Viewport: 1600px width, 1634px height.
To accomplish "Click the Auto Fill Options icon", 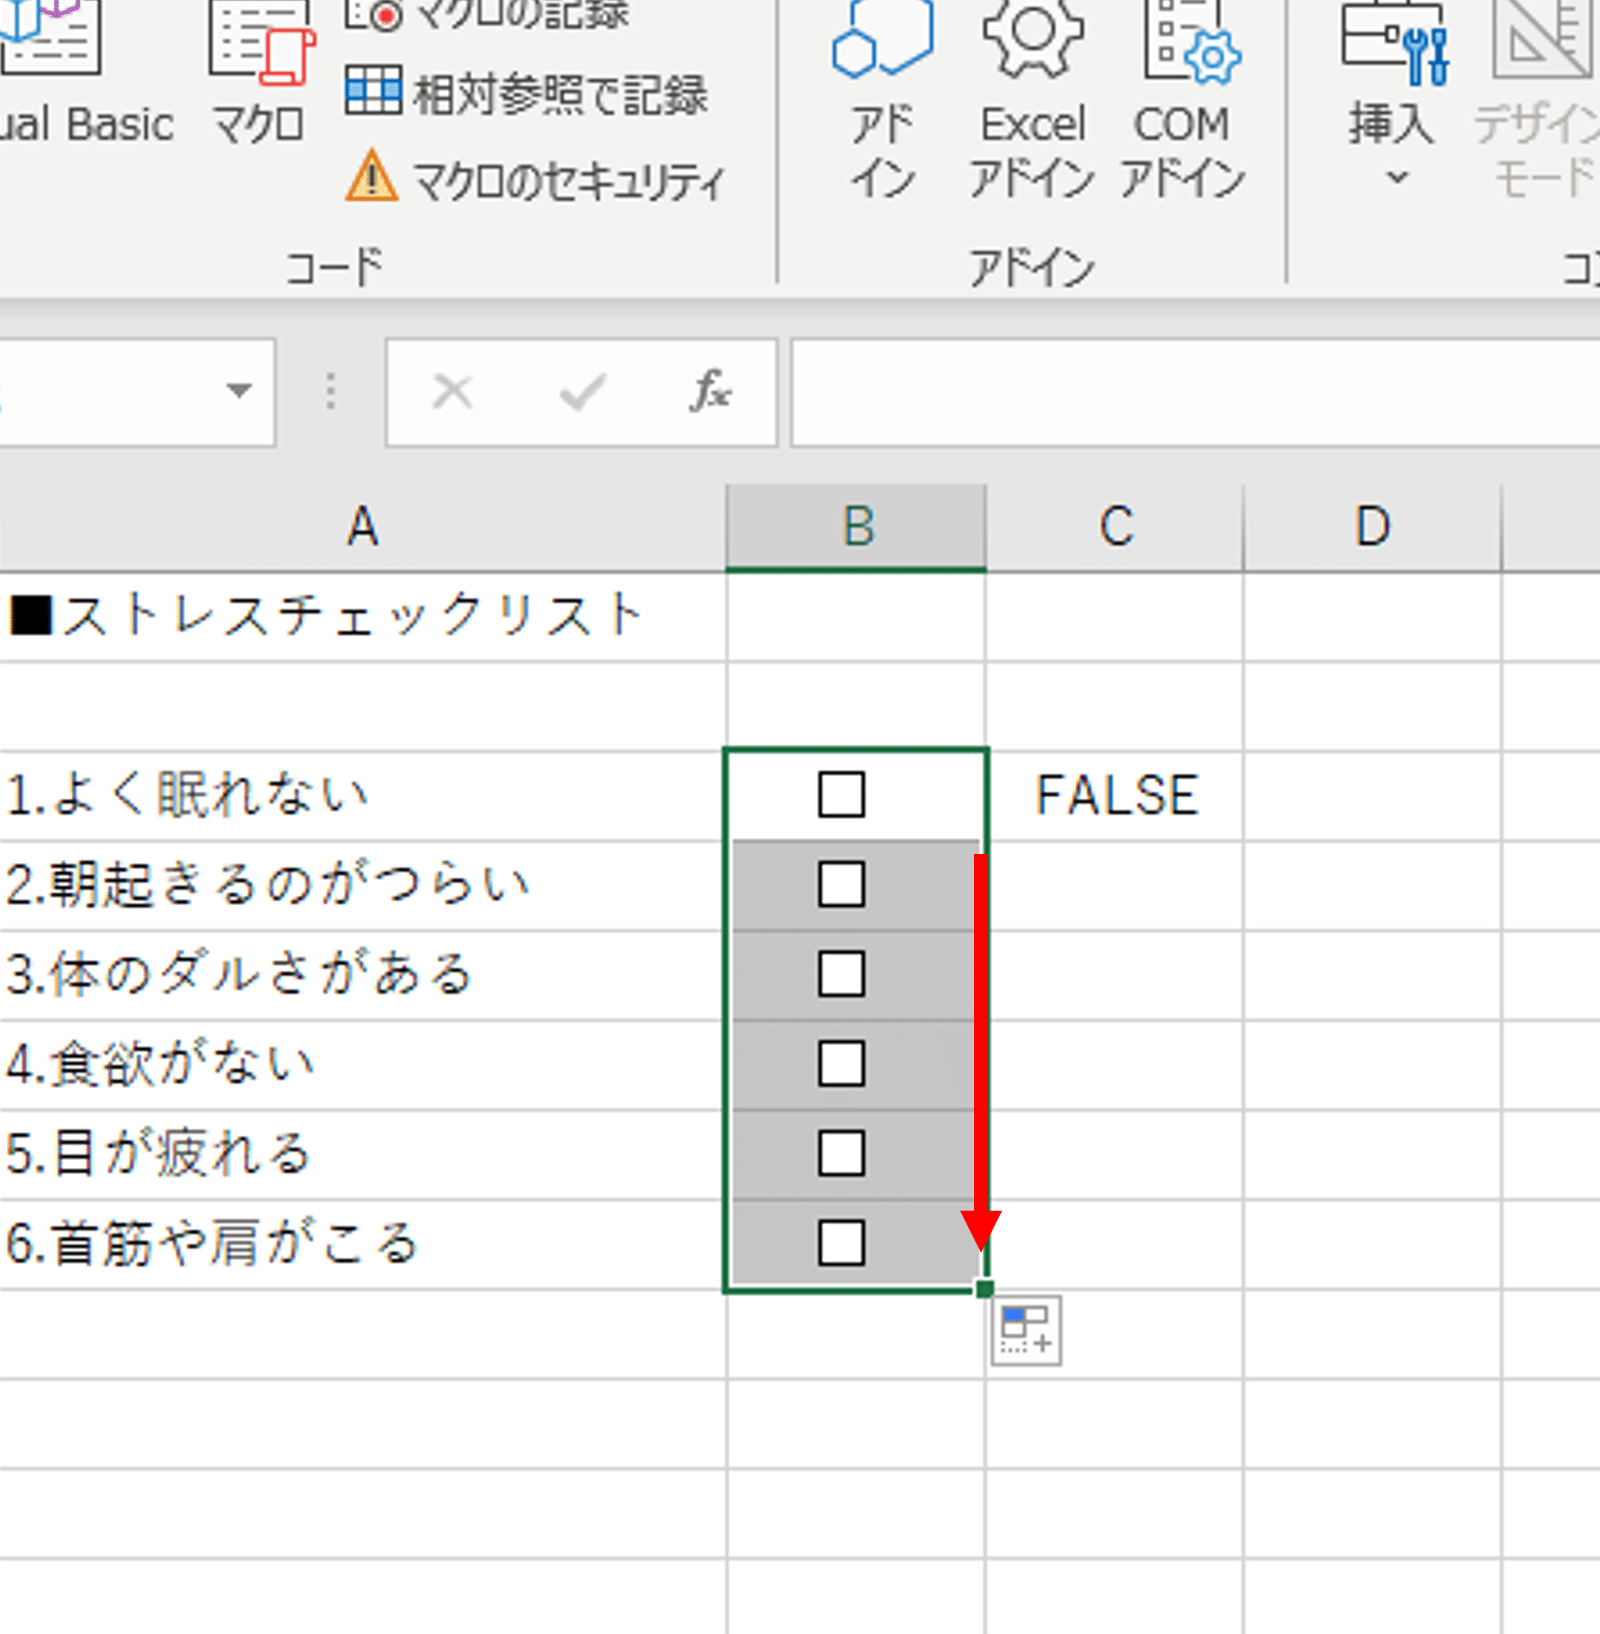I will 1025,1331.
